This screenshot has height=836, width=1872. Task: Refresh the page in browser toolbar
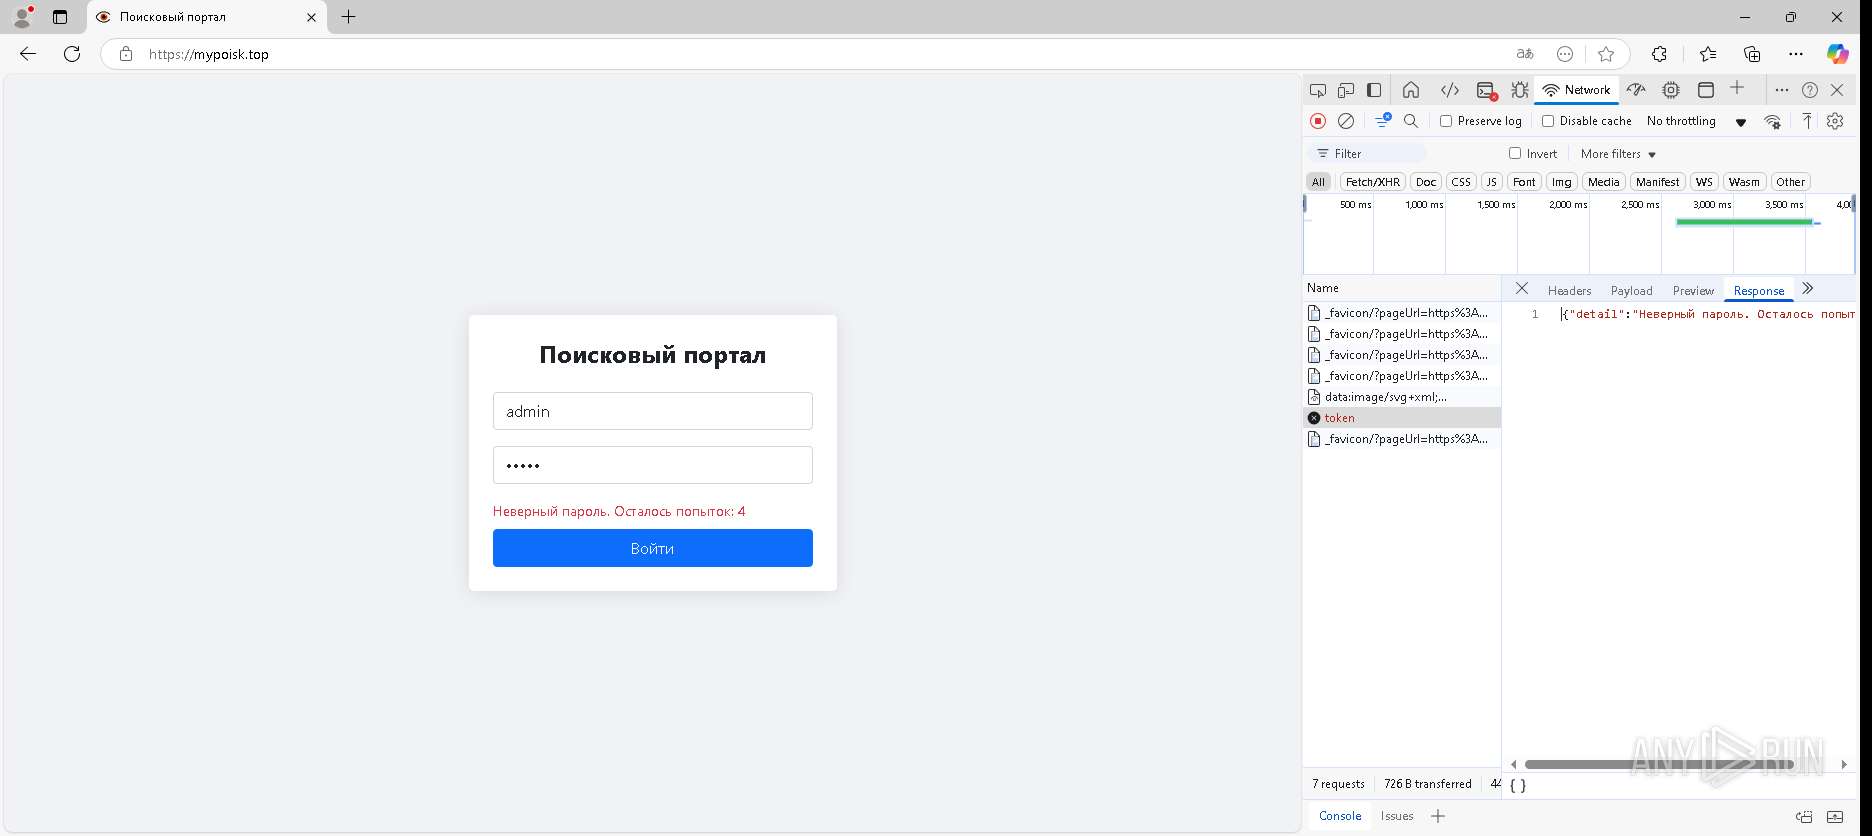[72, 54]
